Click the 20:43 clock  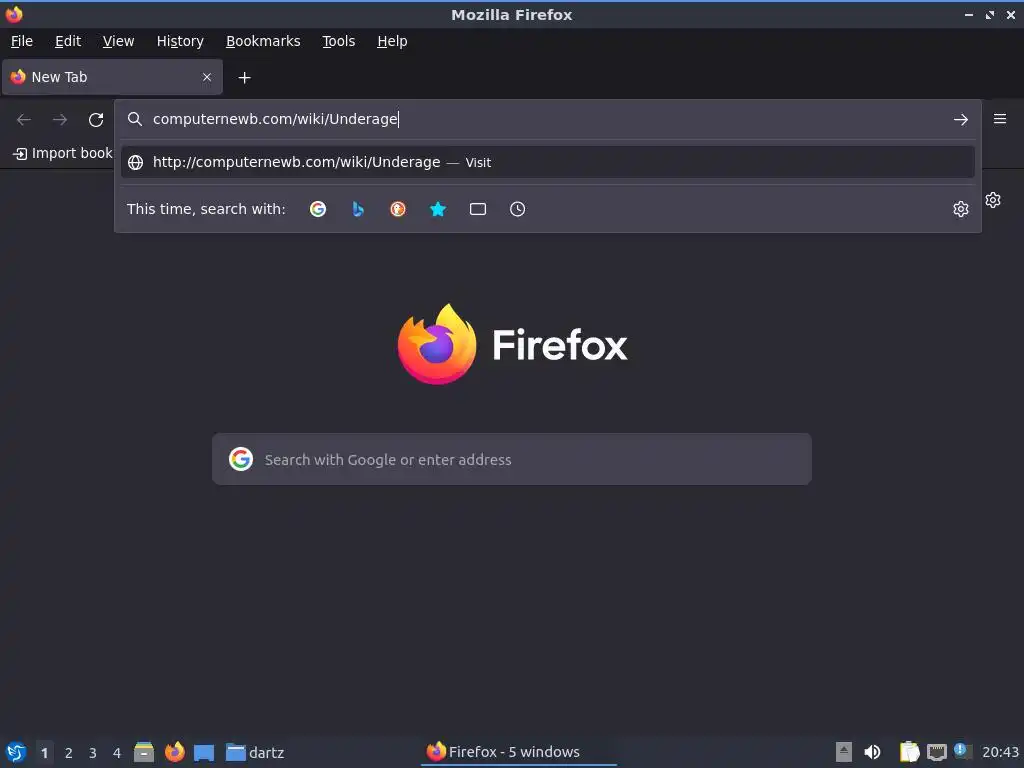click(x=1000, y=752)
